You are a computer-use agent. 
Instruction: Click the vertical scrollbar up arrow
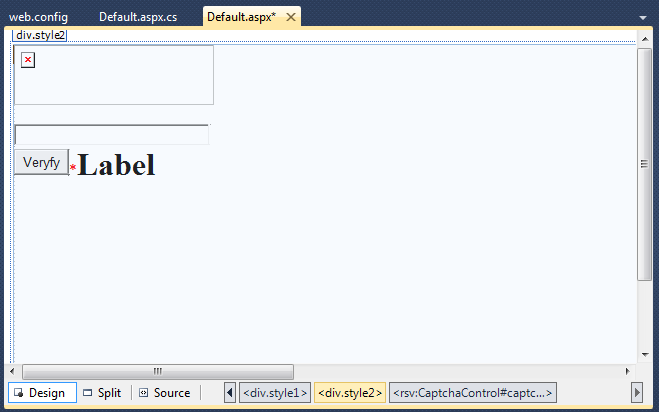click(x=645, y=39)
